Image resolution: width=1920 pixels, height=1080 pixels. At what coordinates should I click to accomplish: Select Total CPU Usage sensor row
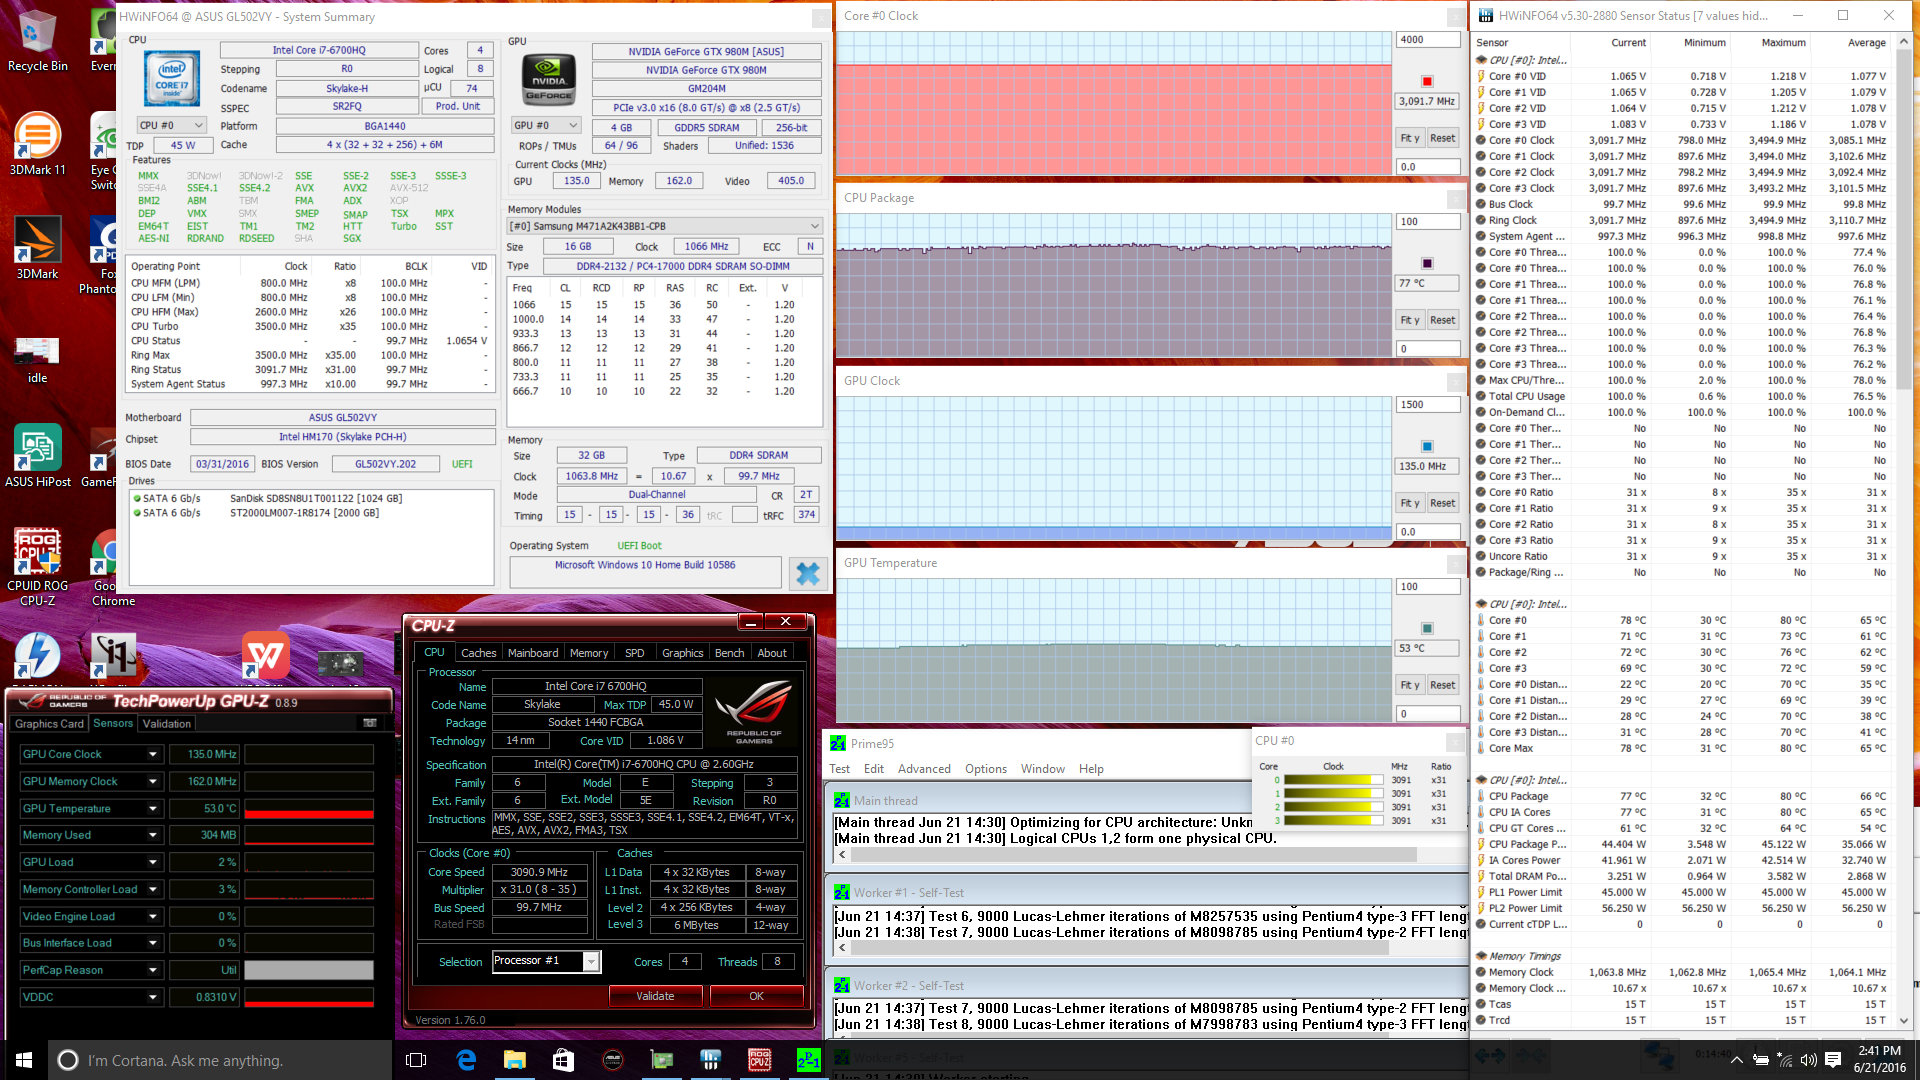[1683, 396]
